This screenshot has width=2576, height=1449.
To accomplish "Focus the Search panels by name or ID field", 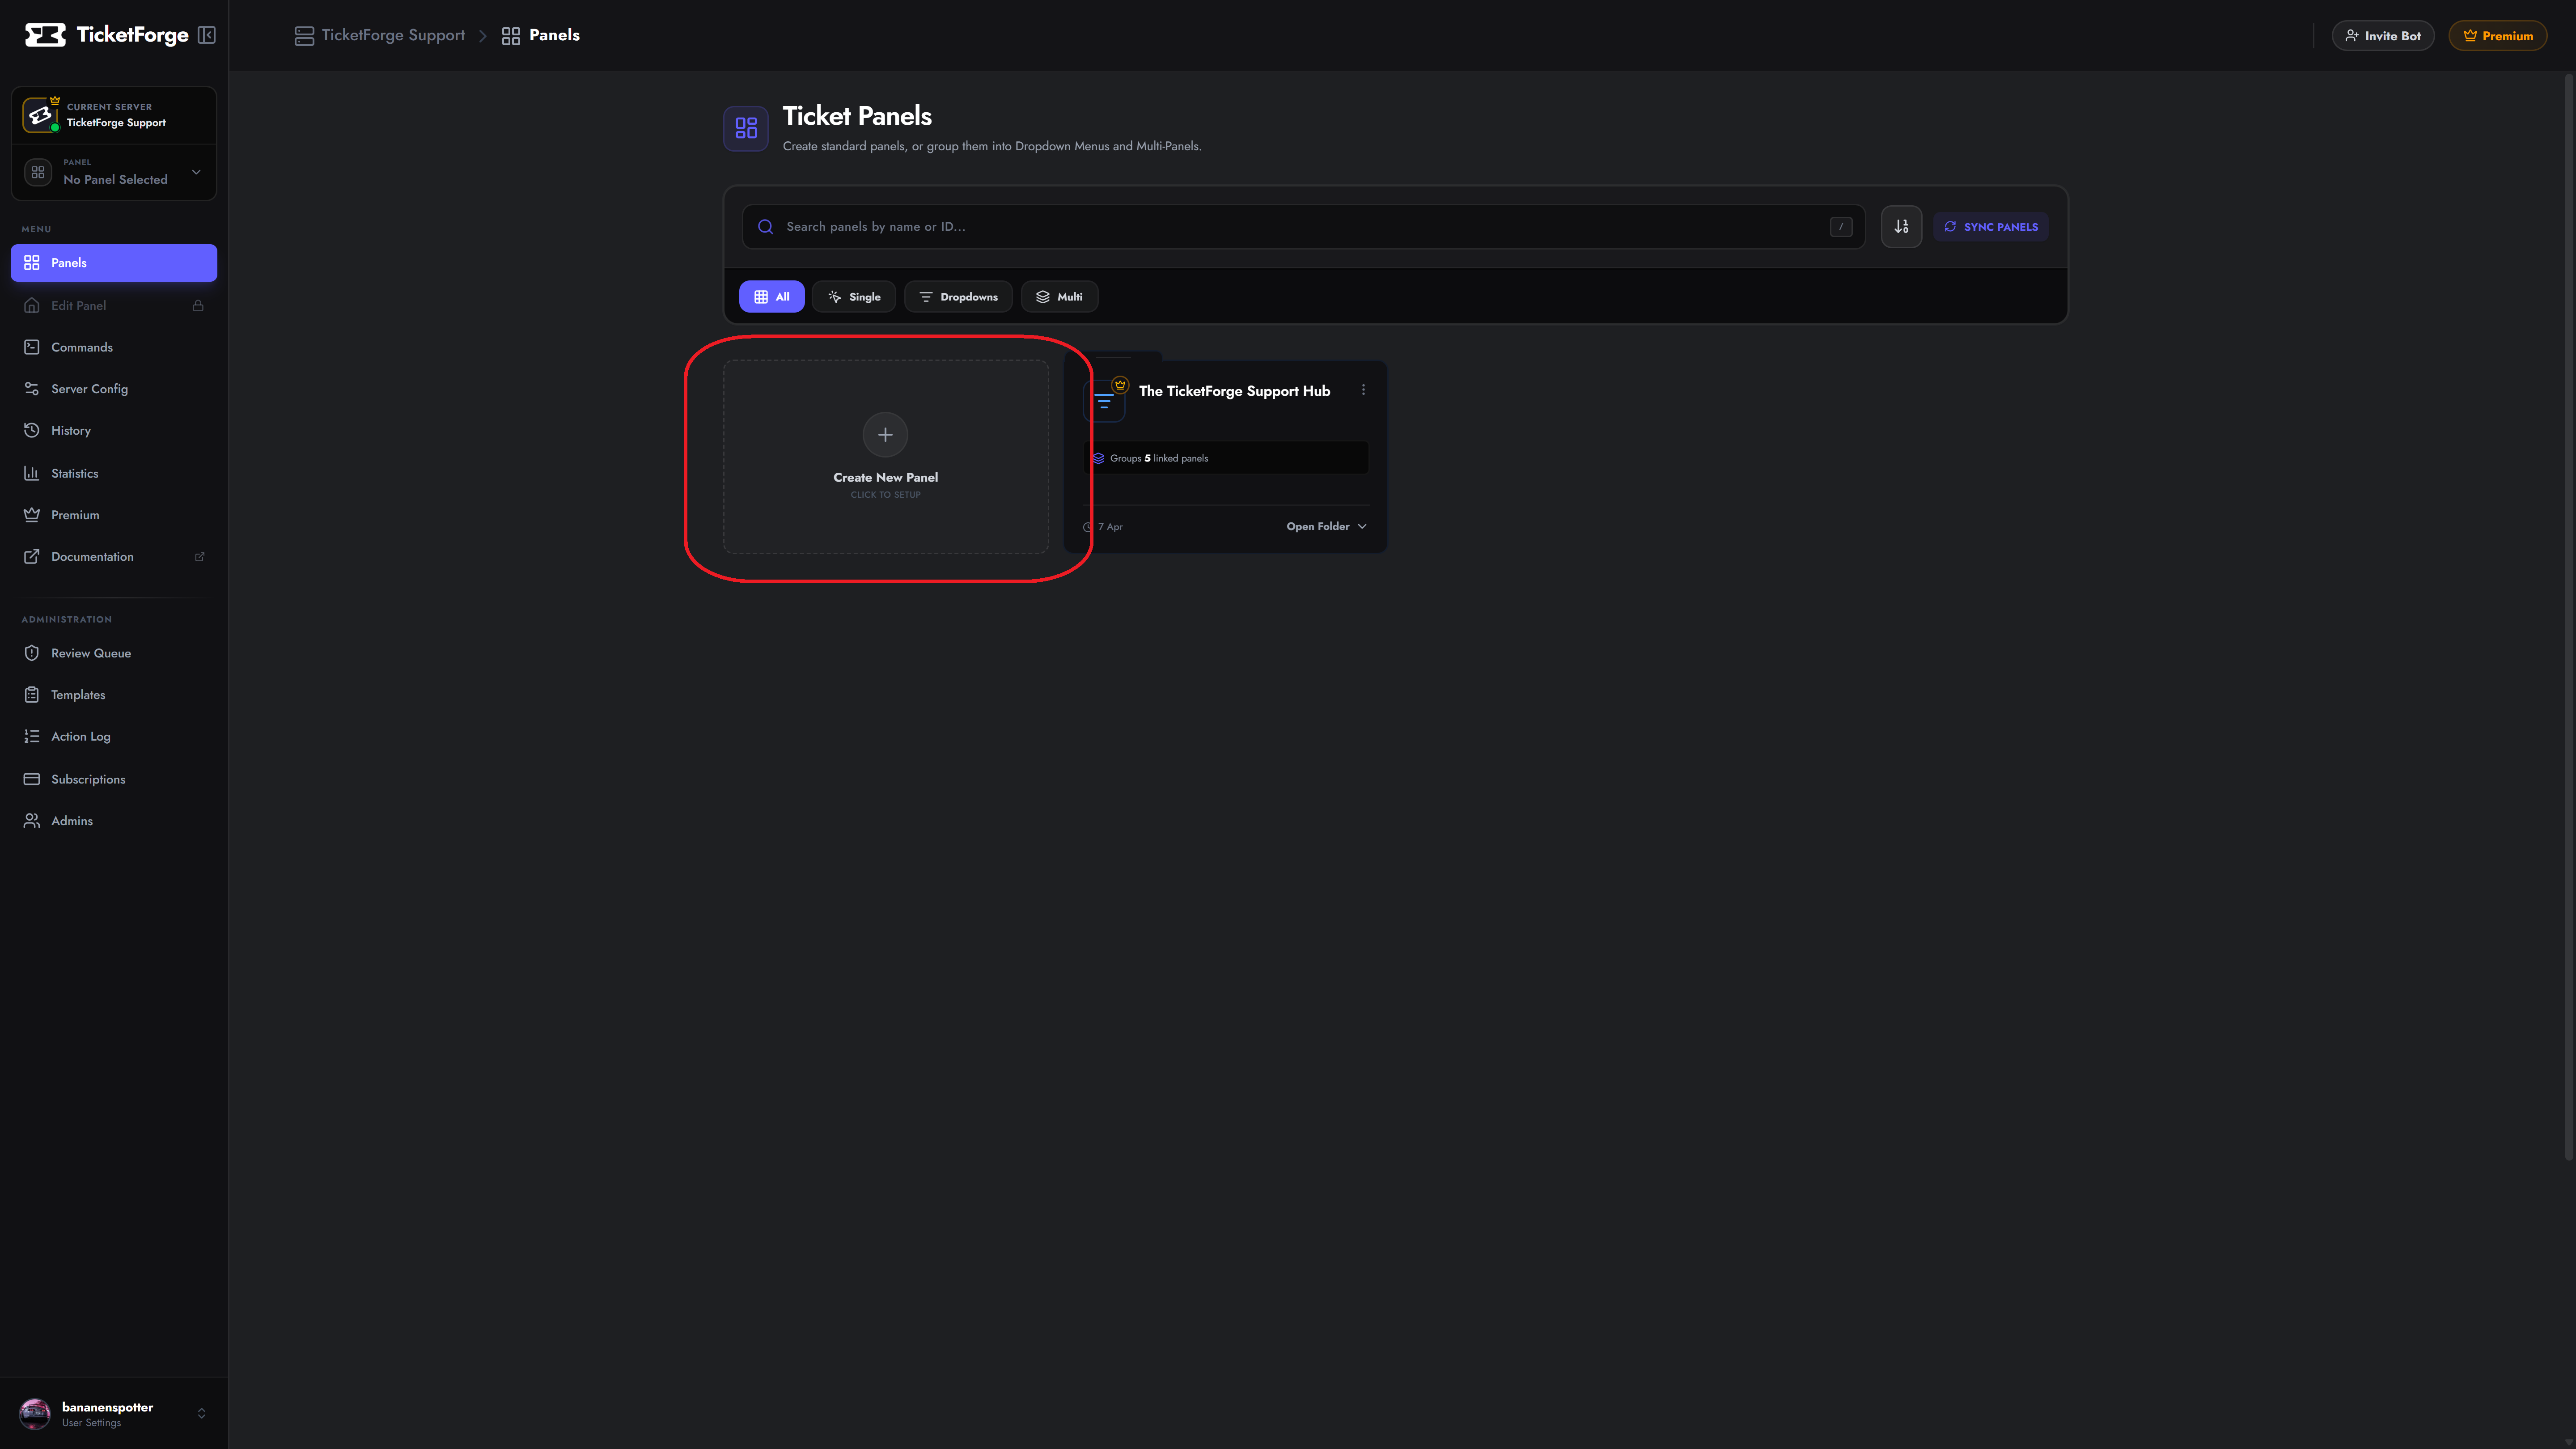I will pyautogui.click(x=1303, y=227).
